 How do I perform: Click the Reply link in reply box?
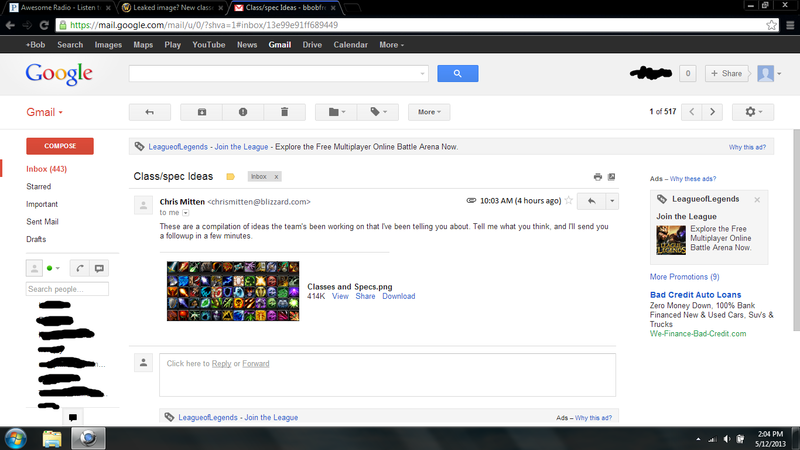coord(221,364)
